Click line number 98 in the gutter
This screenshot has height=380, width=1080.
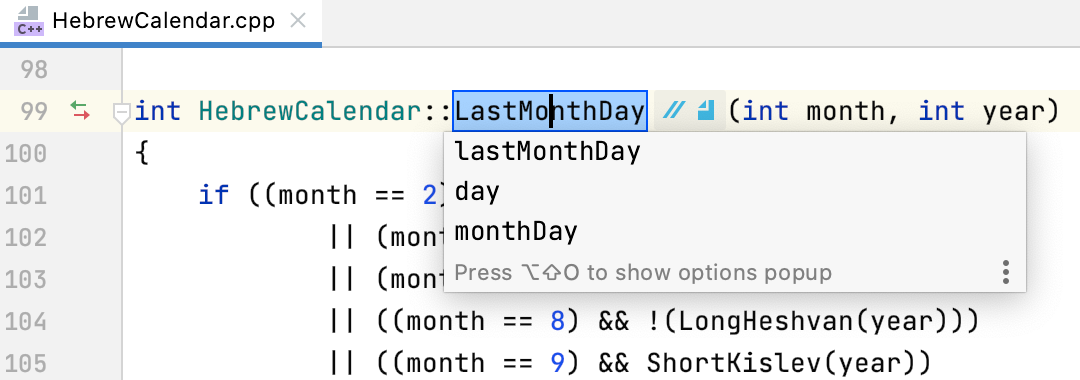[34, 70]
